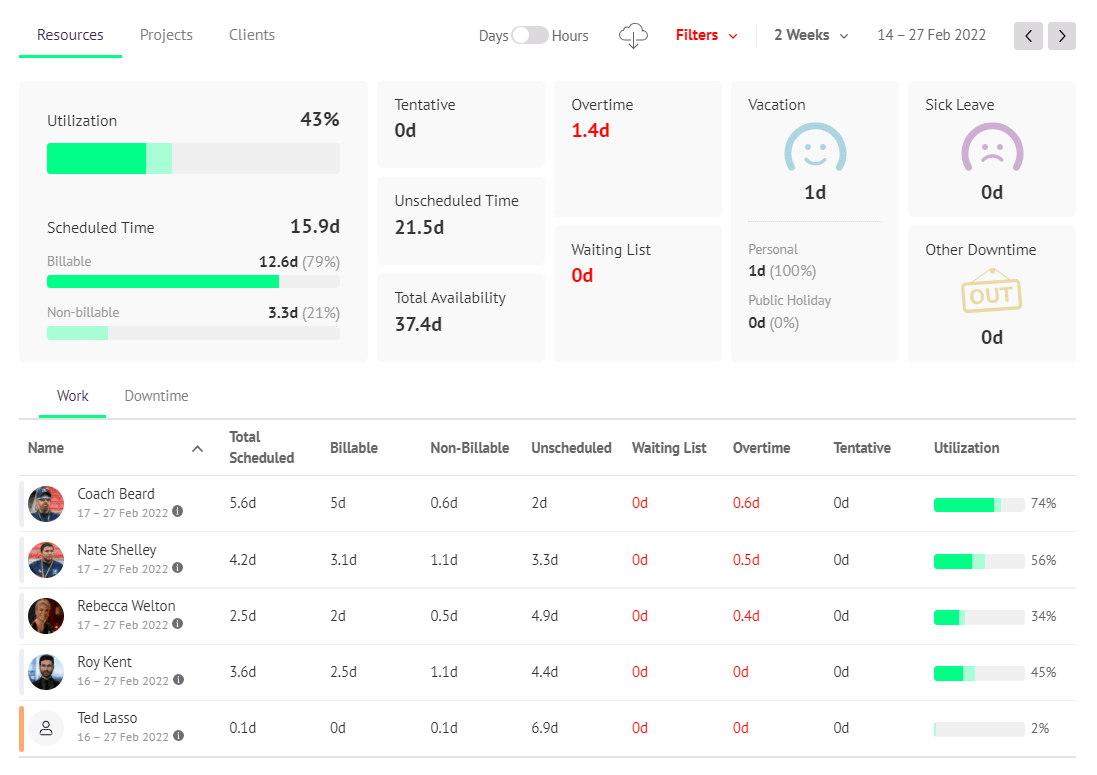This screenshot has height=775, width=1097.
Task: Click Nate Shelley's info icon
Action: [178, 569]
